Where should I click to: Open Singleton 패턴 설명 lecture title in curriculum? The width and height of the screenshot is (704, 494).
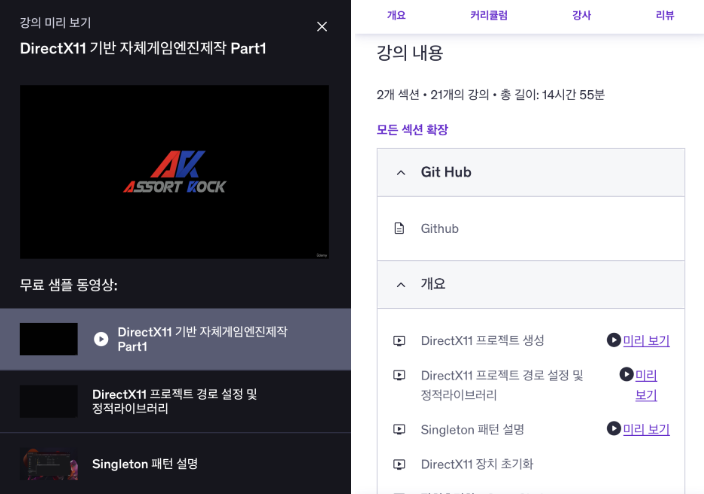point(472,430)
